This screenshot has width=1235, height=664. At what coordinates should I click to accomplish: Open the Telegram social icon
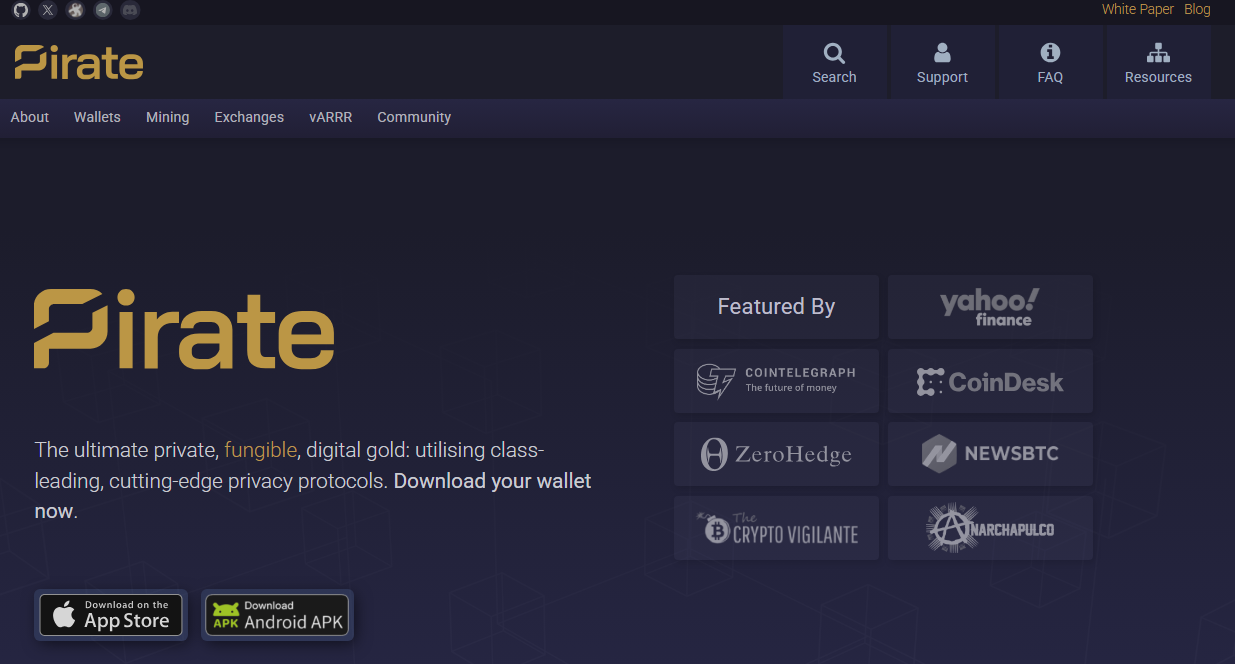coord(102,10)
